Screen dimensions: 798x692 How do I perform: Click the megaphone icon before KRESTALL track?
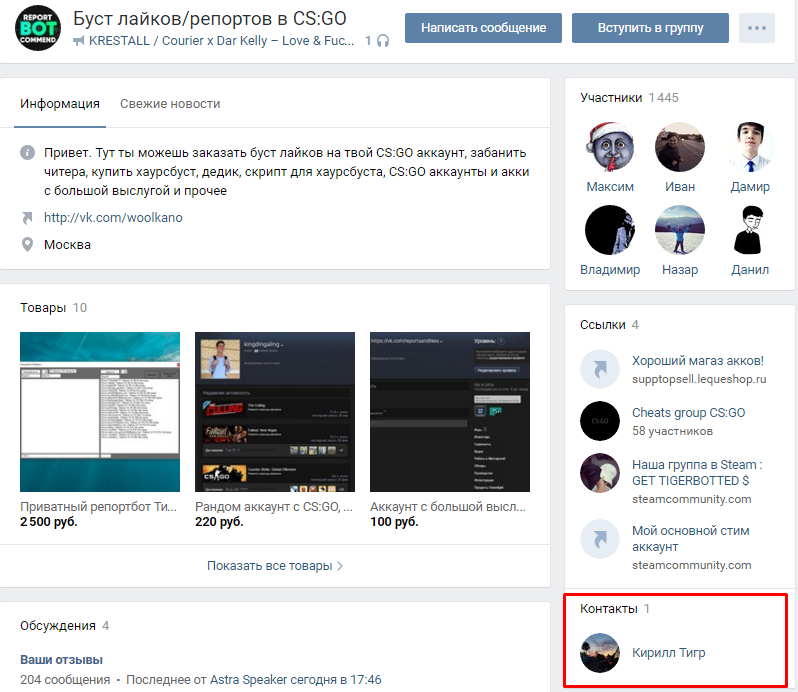[x=78, y=41]
